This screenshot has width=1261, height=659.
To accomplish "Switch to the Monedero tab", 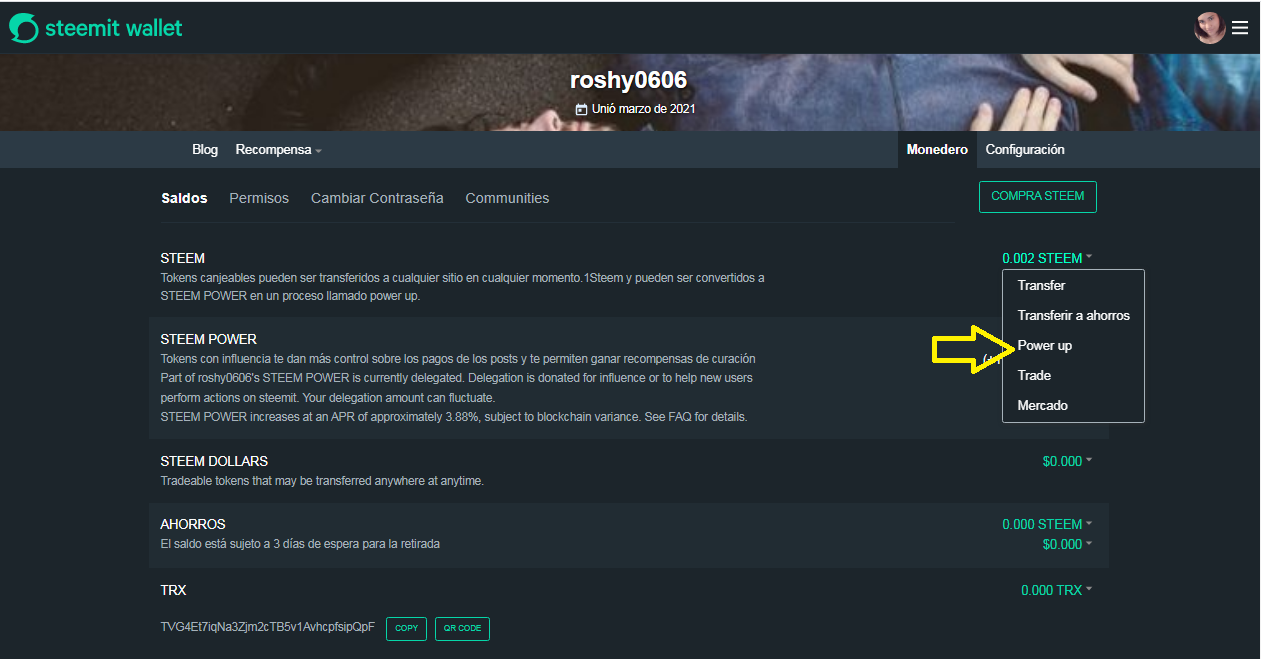I will point(937,150).
